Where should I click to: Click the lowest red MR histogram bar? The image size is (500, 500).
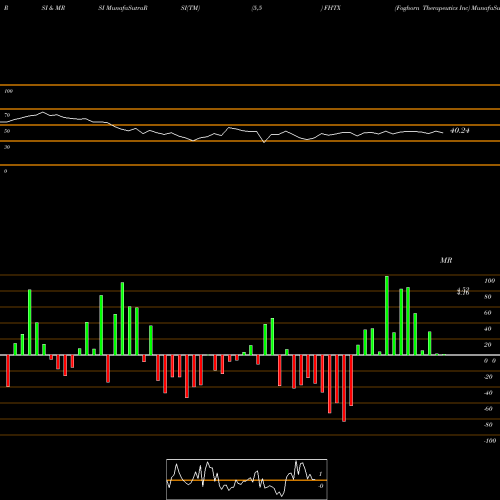click(x=344, y=388)
